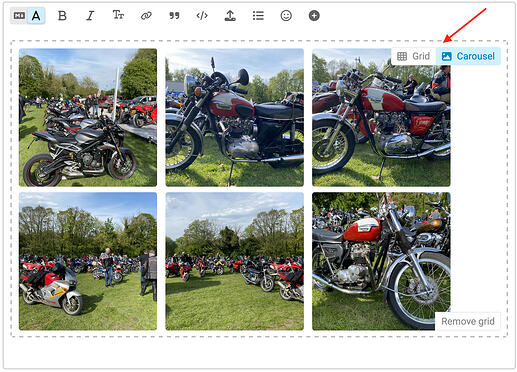Toggle bold formatting
The height and width of the screenshot is (372, 517).
pyautogui.click(x=62, y=16)
